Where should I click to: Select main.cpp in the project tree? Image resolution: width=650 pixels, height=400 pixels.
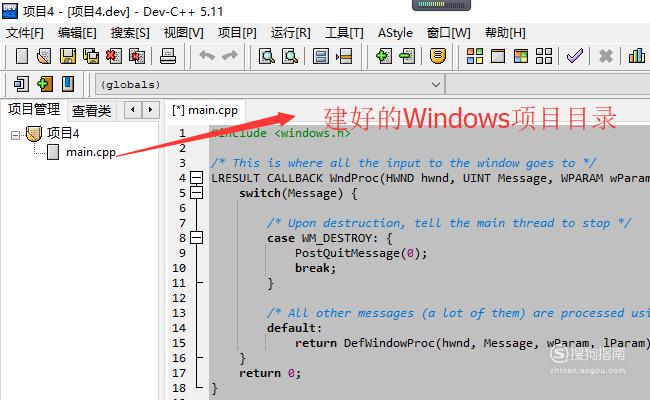point(91,152)
